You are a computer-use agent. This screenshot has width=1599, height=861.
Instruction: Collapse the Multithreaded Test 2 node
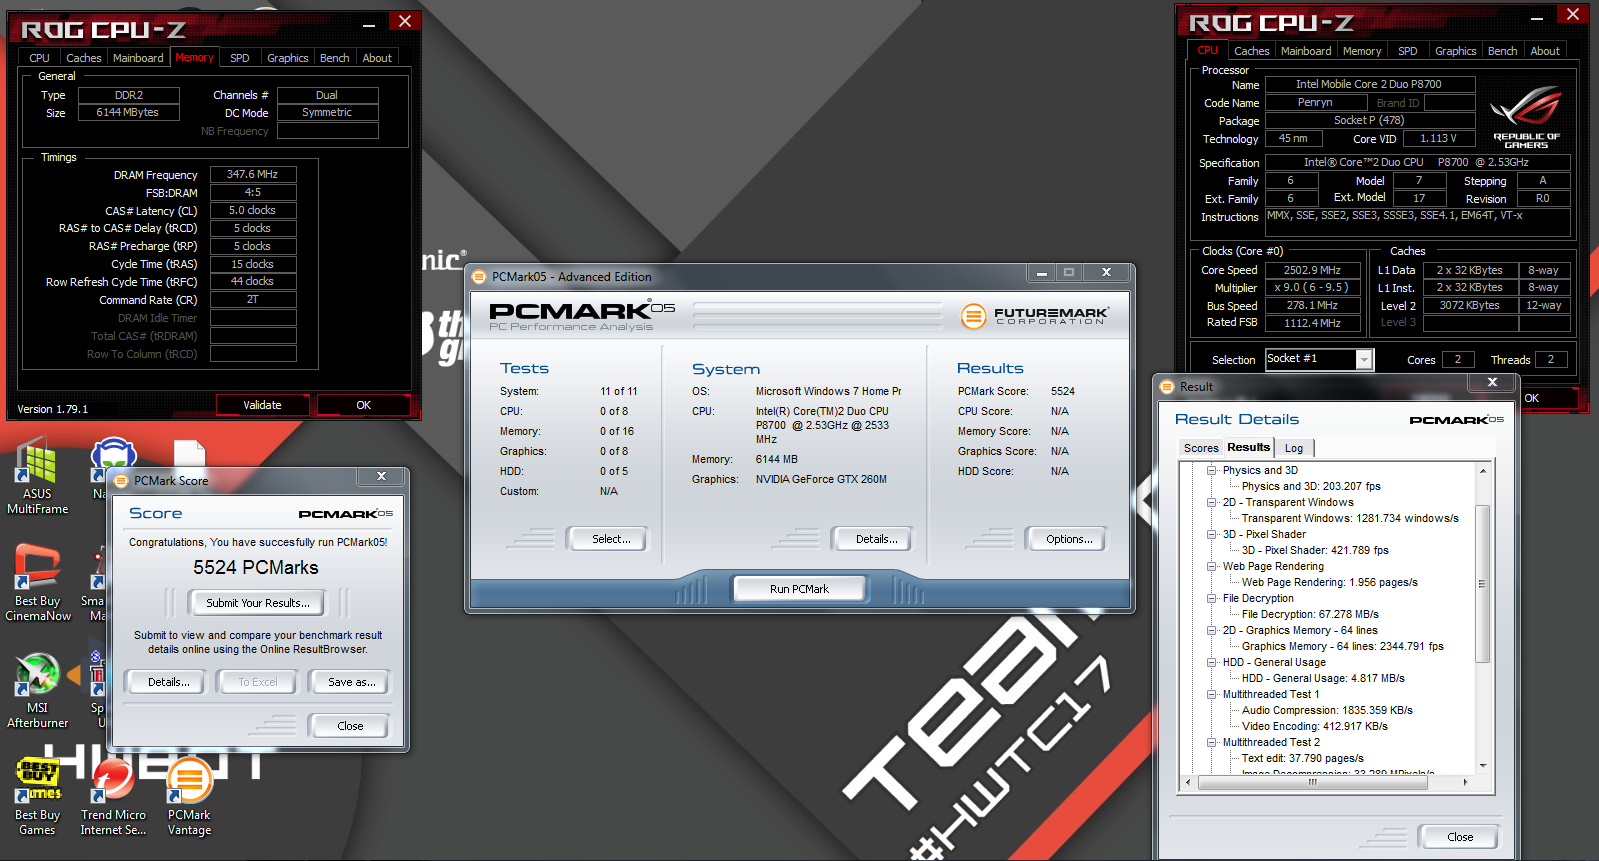[x=1212, y=742]
